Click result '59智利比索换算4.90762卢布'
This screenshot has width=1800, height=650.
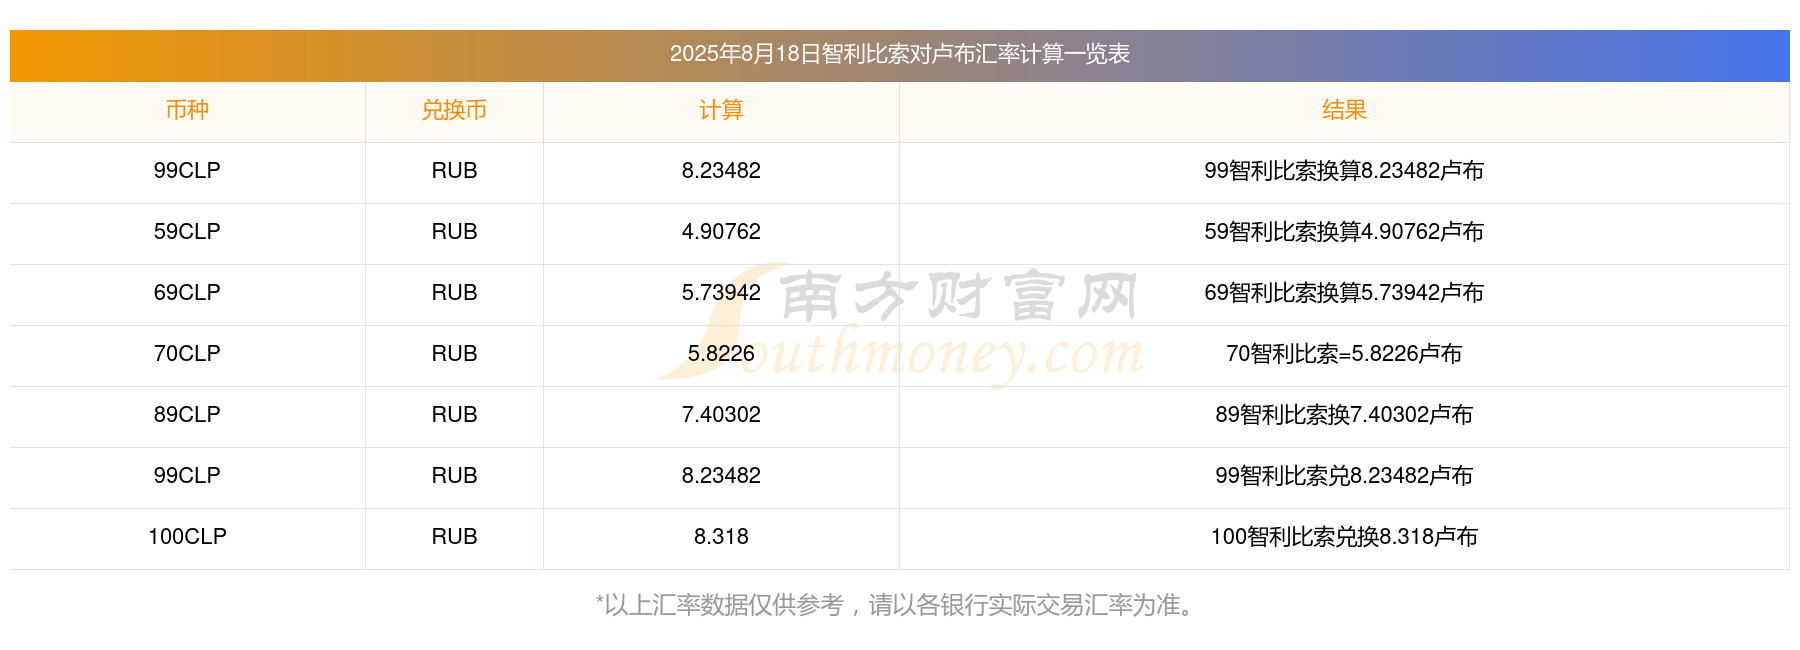[x=1344, y=232]
